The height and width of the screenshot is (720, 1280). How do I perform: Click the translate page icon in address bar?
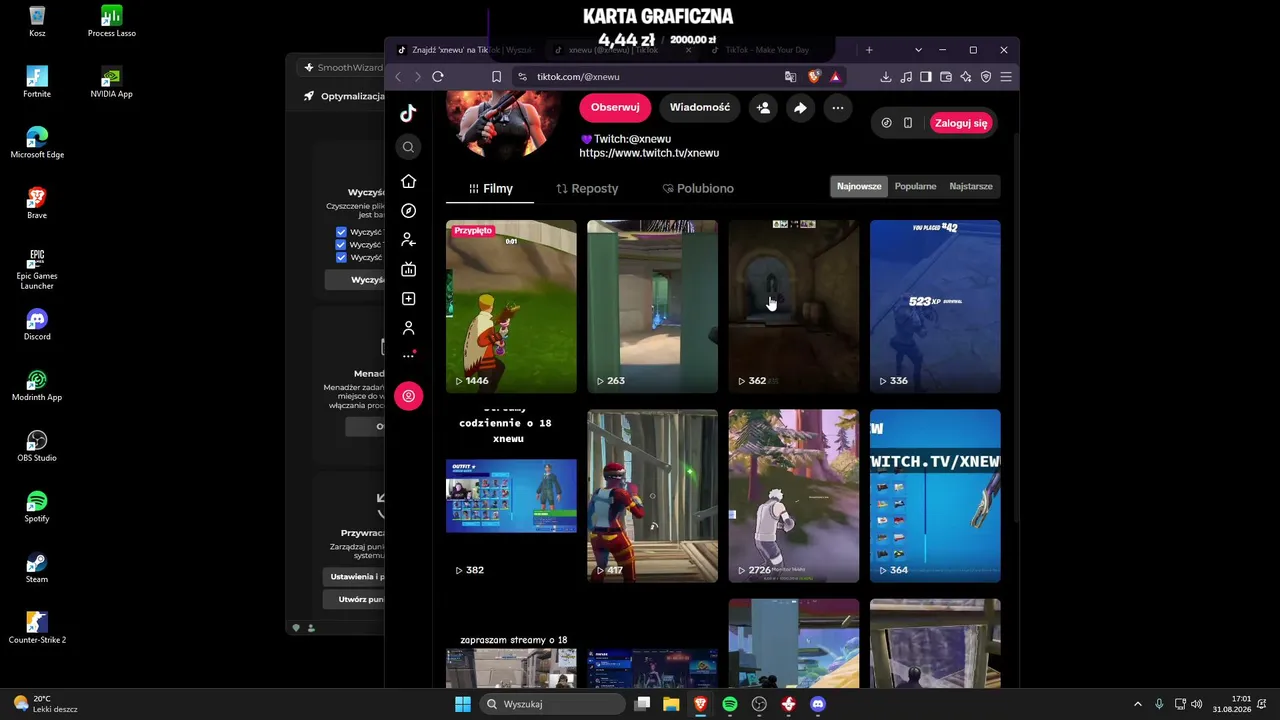pos(791,77)
